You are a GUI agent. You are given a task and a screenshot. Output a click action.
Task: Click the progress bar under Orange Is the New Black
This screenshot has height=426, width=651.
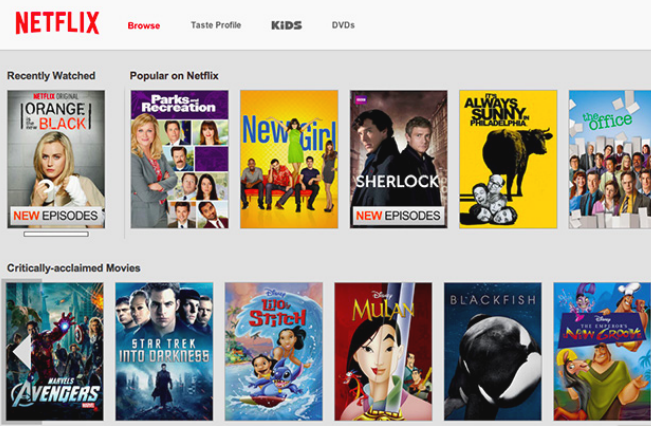coord(56,234)
